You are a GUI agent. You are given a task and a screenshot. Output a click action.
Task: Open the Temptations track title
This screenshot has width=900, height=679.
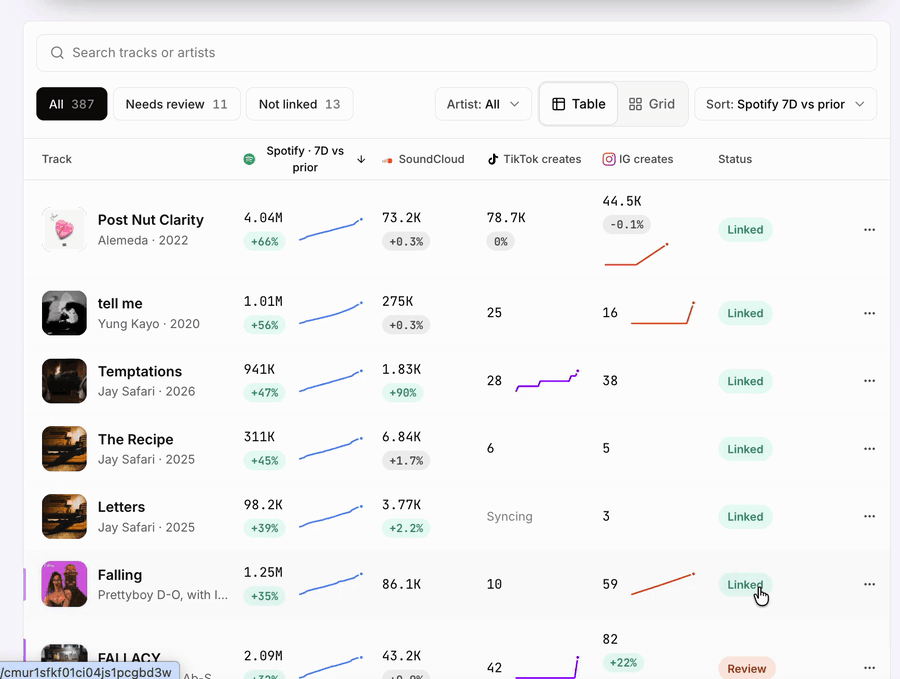(139, 371)
